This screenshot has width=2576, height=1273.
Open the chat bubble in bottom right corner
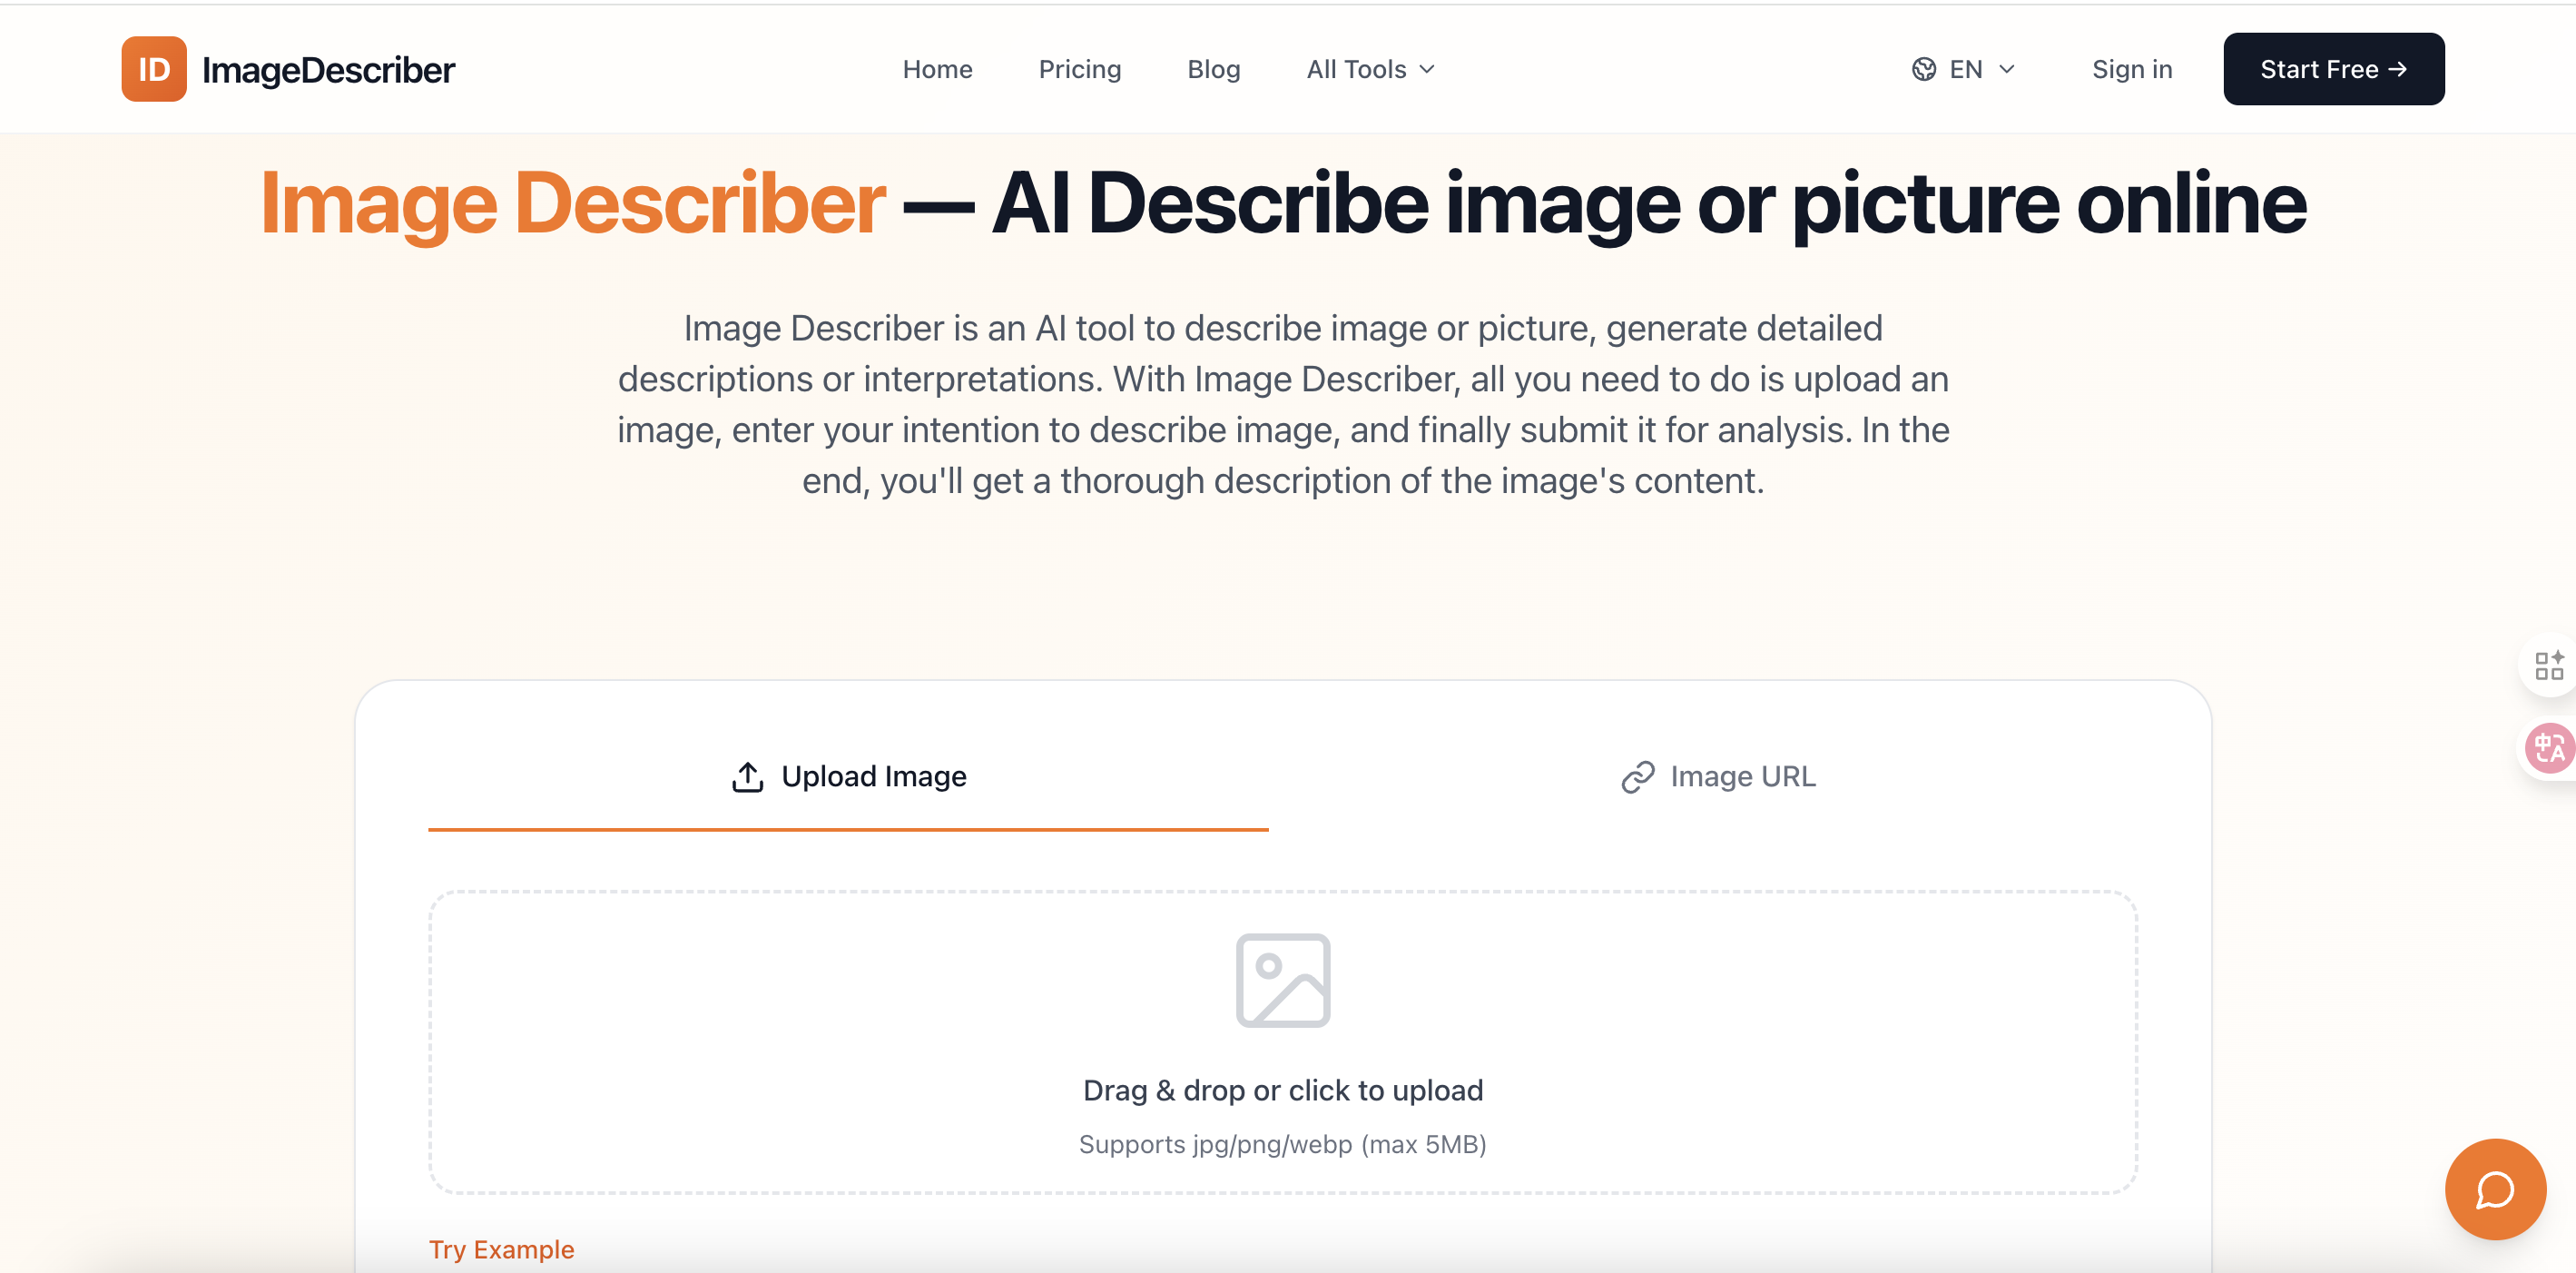(x=2494, y=1189)
